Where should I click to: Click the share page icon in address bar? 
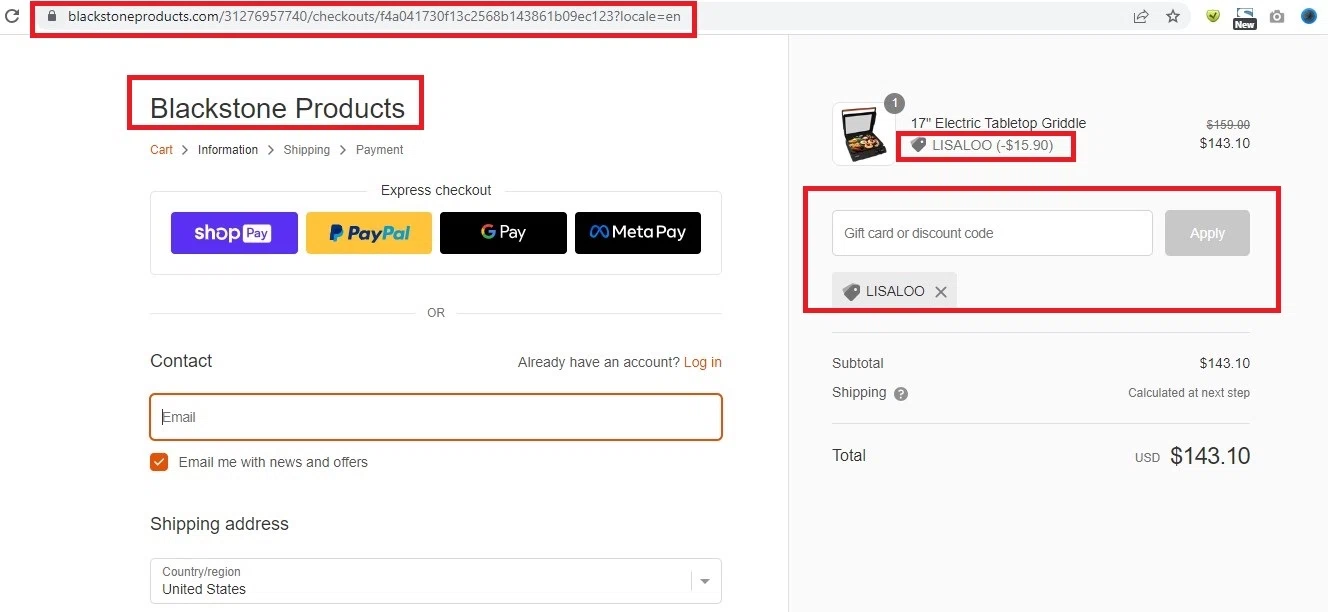point(1141,17)
